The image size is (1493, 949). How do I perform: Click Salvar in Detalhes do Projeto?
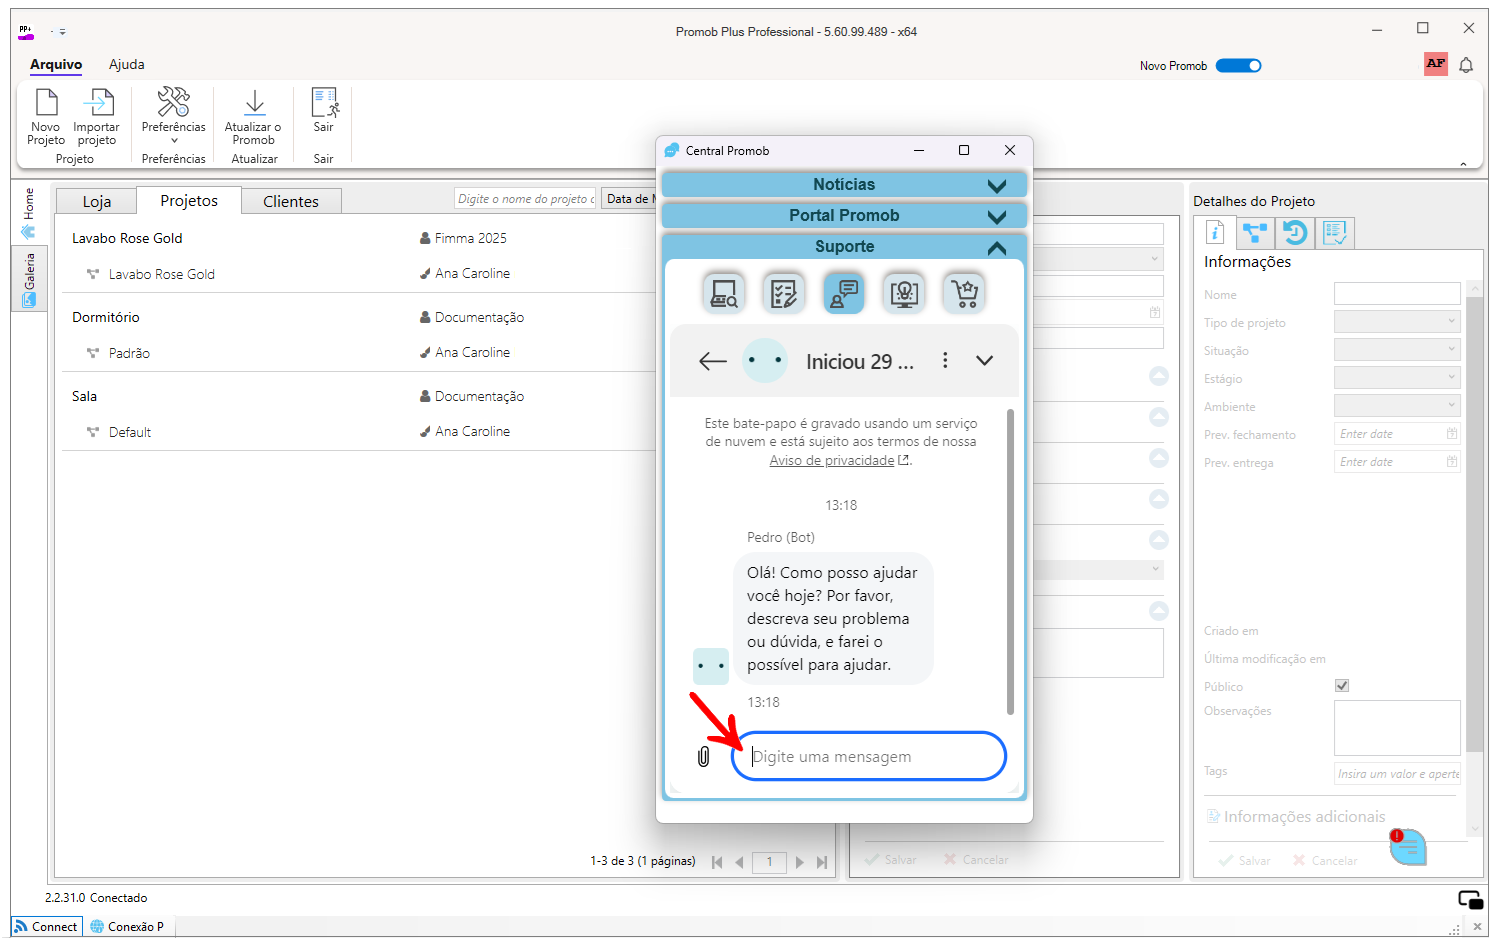pos(1245,861)
